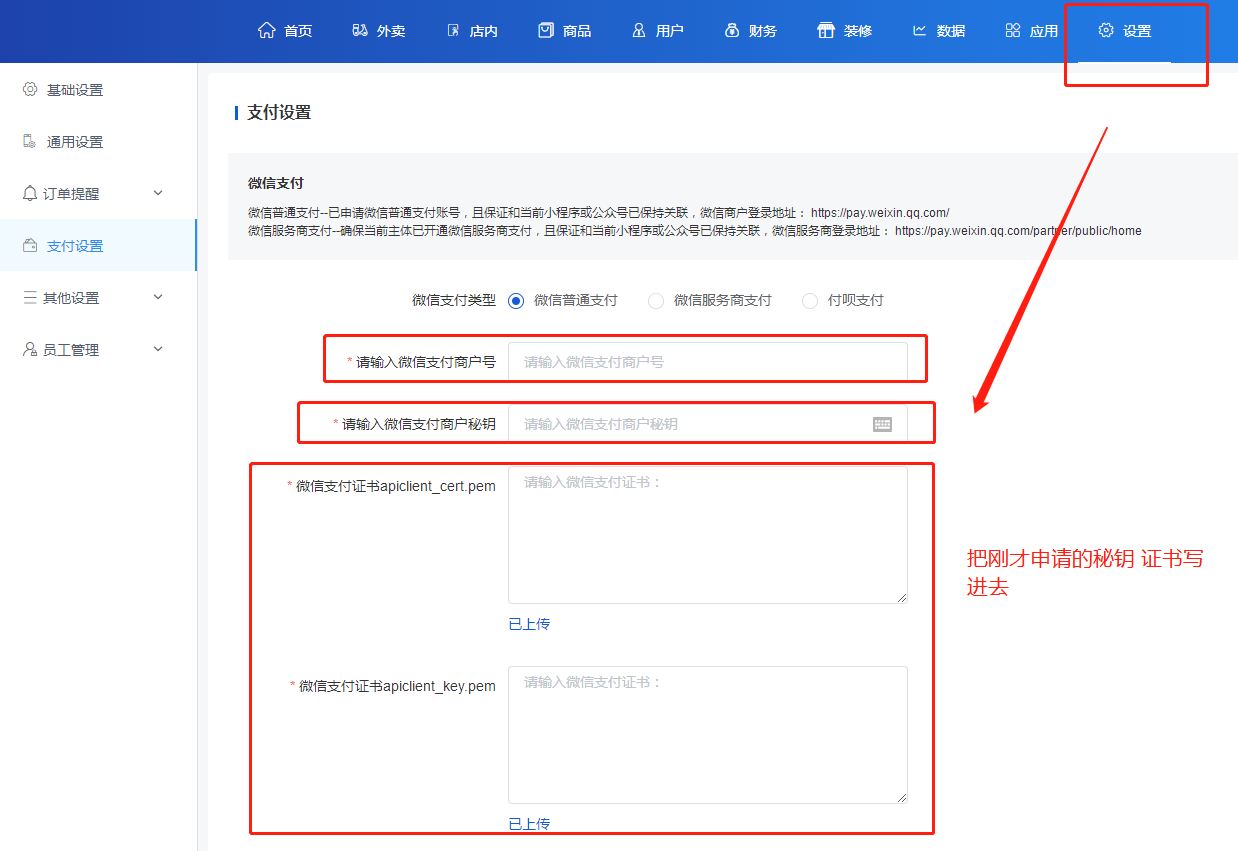Screen dimensions: 1238x851
Task: Click the apiclient_key.pem certificate textarea
Action: [708, 735]
